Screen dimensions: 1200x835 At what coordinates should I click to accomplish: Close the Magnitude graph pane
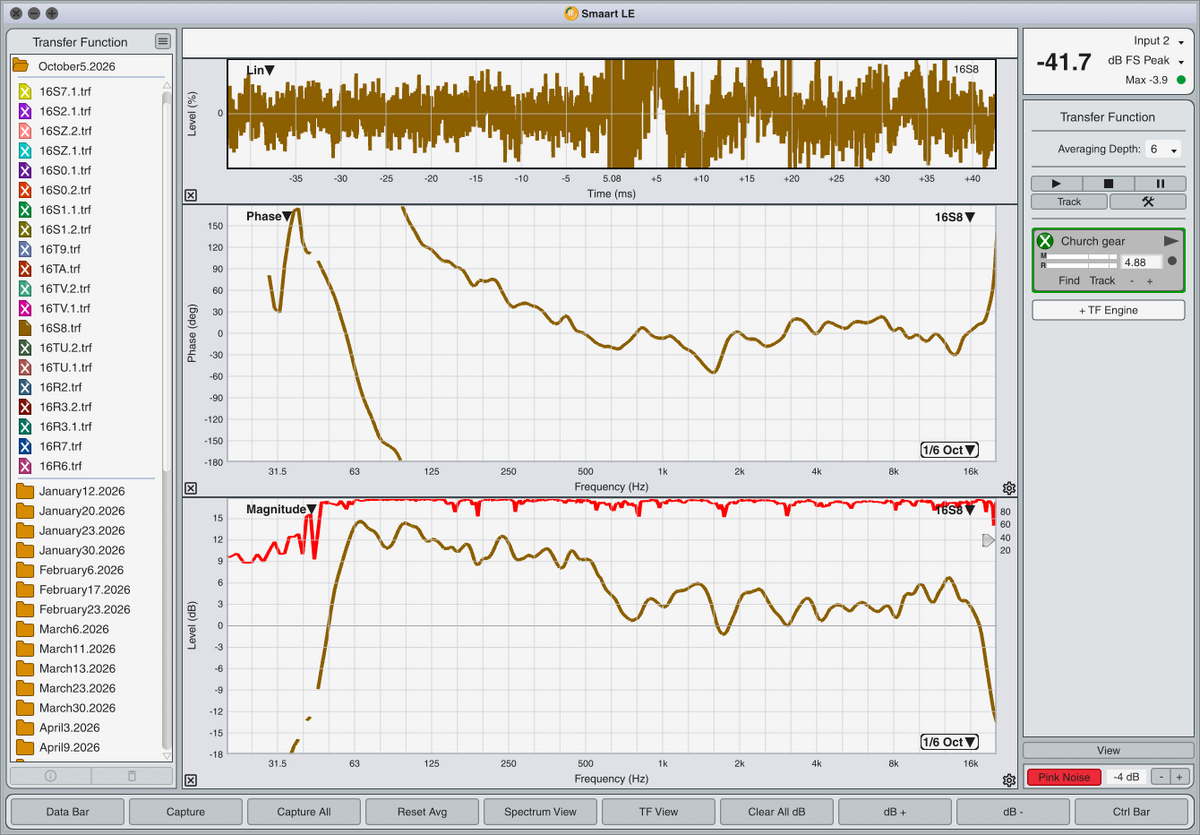(191, 780)
